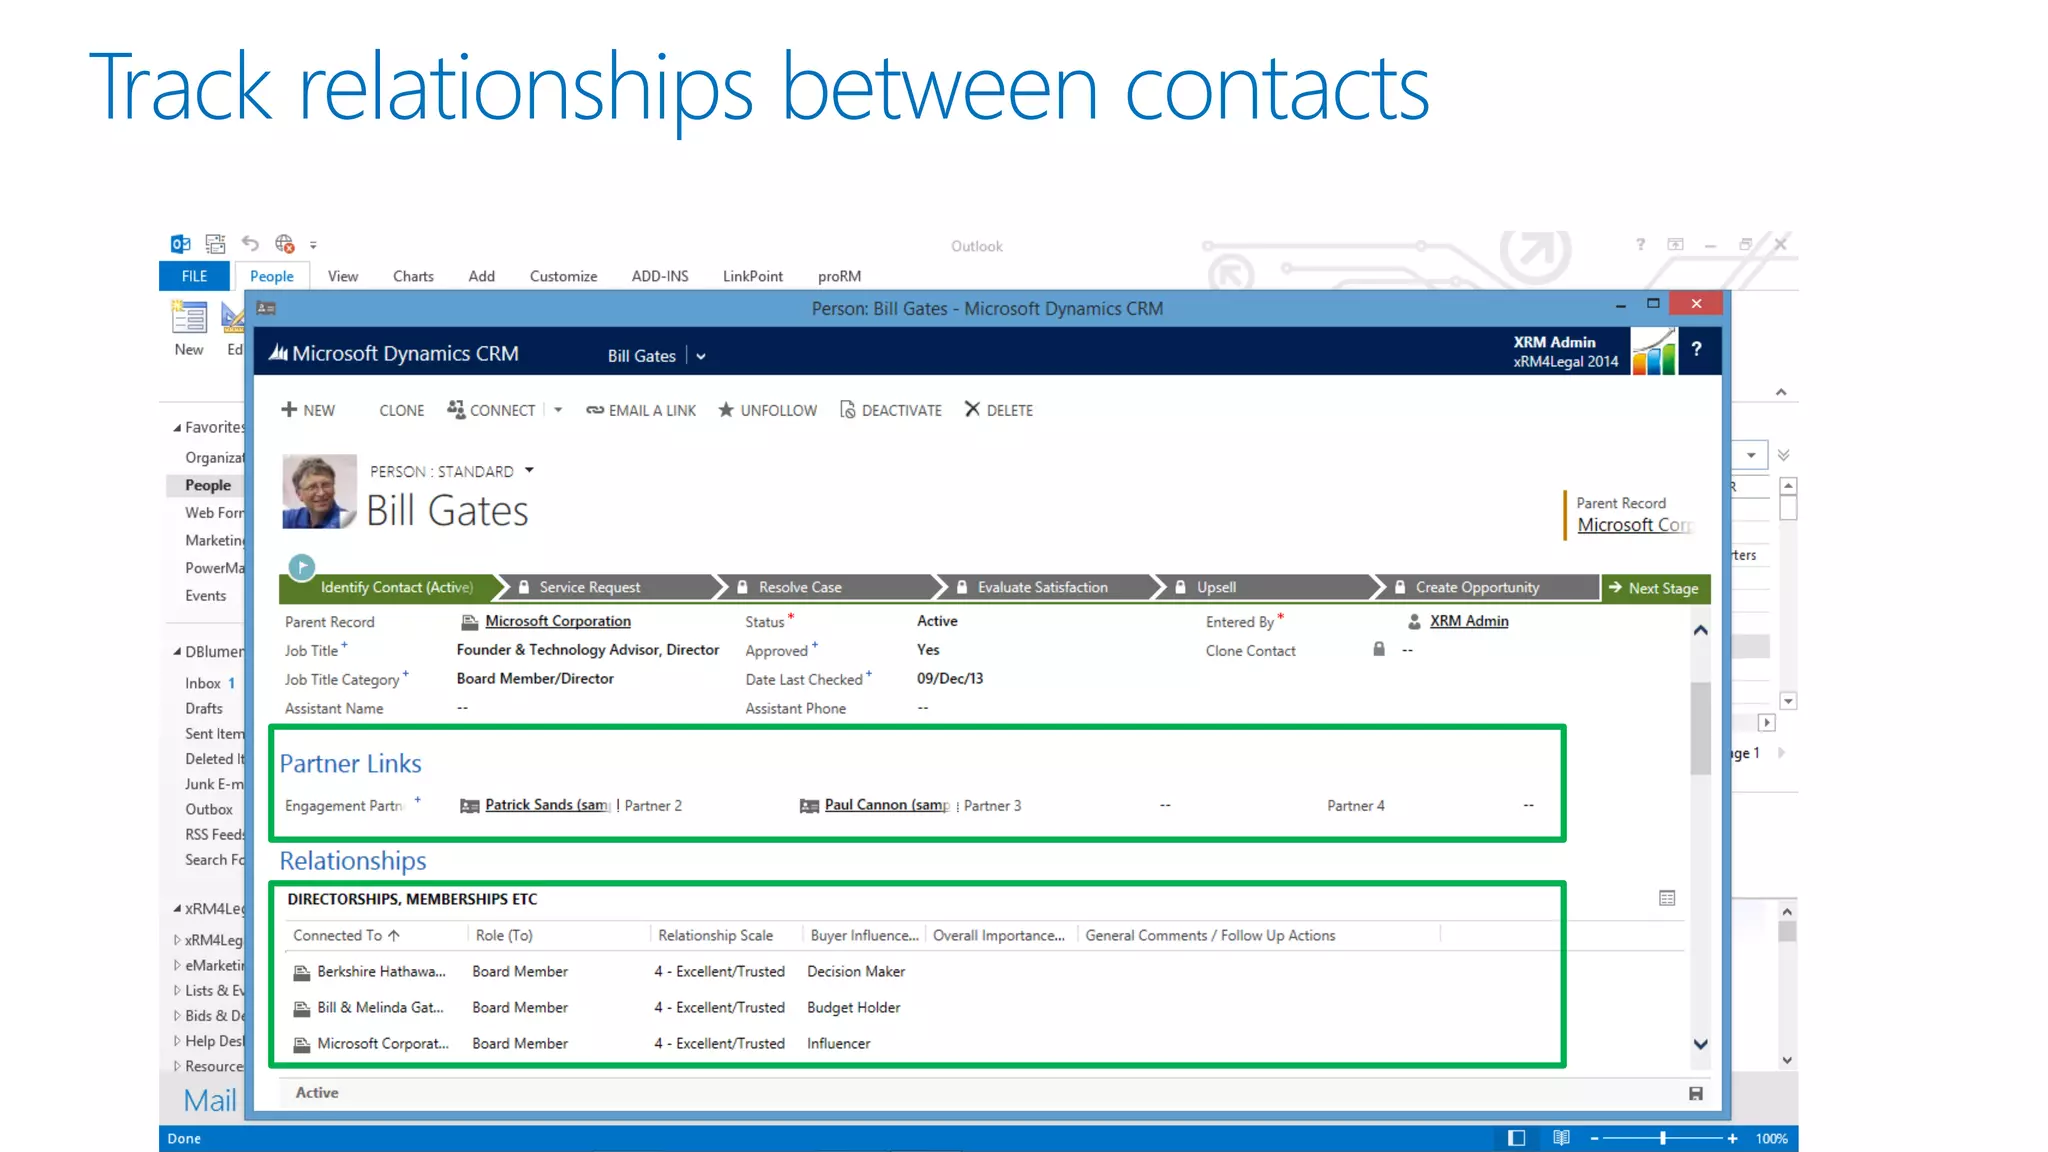Sort by Connected To column header
This screenshot has width=2048, height=1152.
pos(346,935)
